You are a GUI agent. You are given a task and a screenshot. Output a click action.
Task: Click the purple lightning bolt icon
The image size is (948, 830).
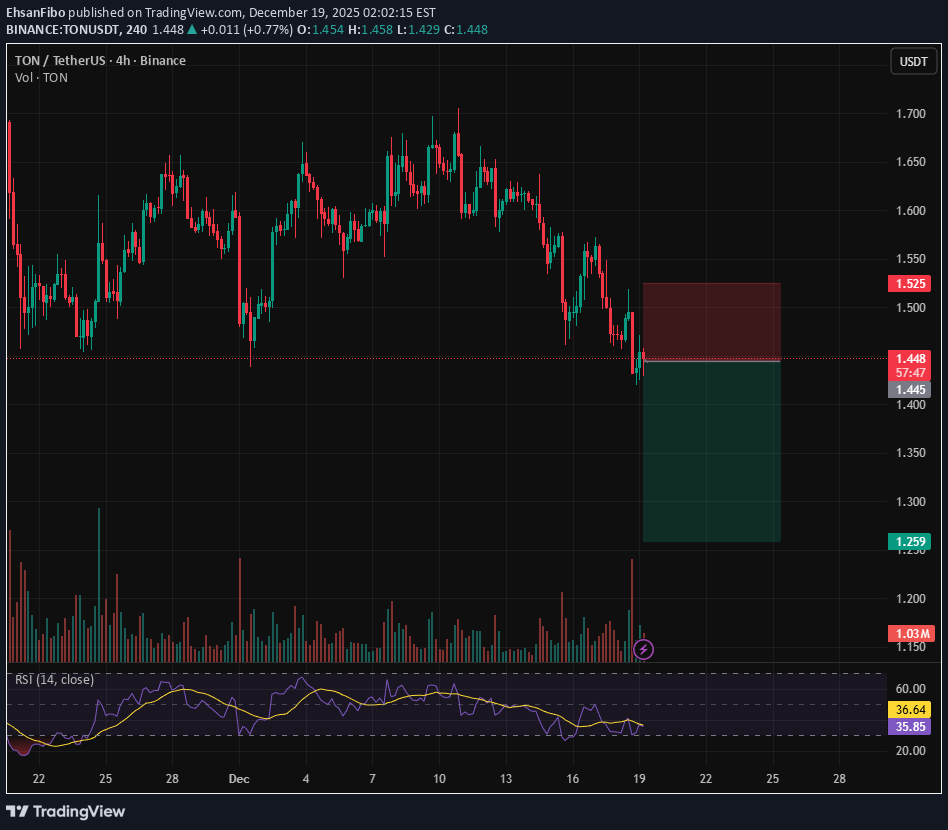(644, 650)
